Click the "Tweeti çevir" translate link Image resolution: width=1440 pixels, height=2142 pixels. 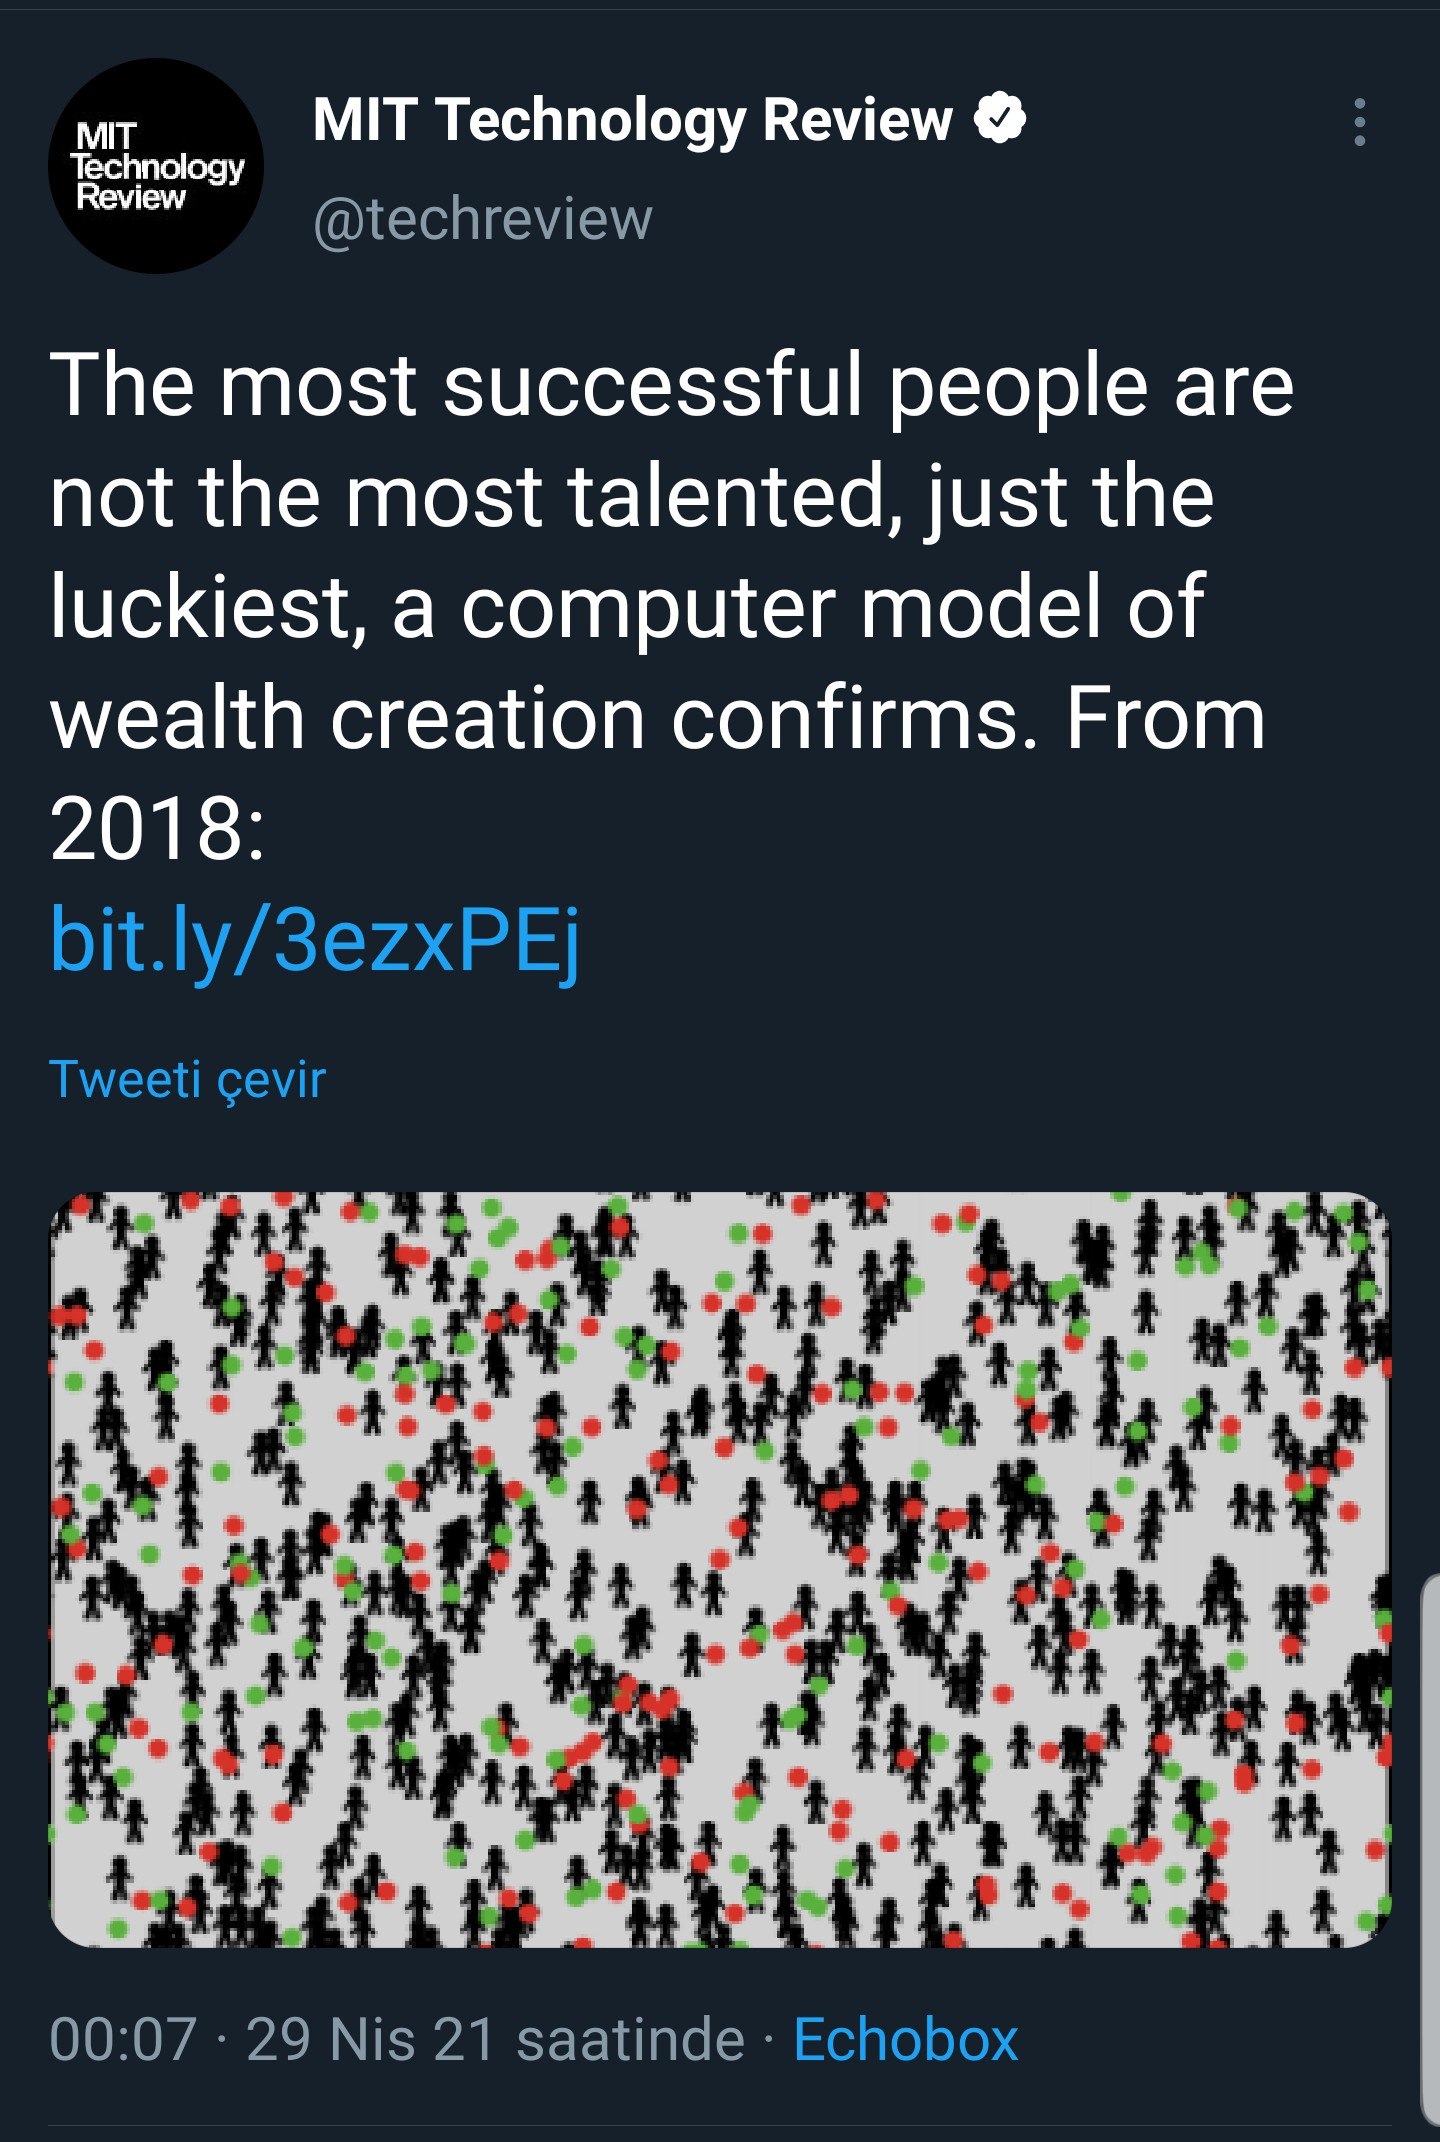(x=188, y=1080)
